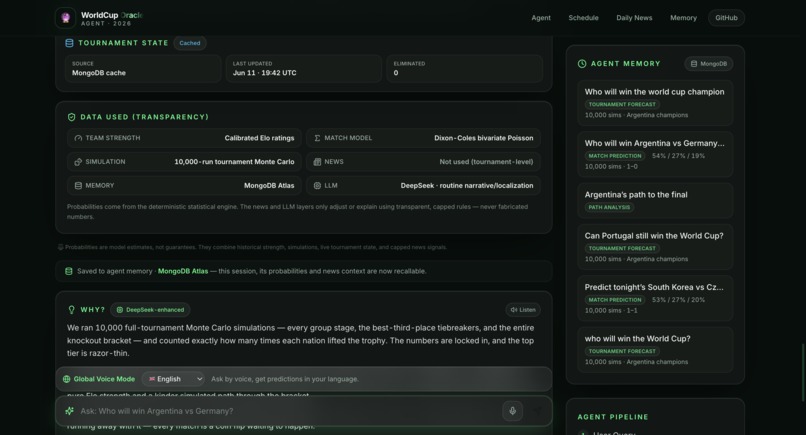Click the 'Jun 11 · 19:42 UTC' value
This screenshot has width=806, height=435.
coord(265,73)
